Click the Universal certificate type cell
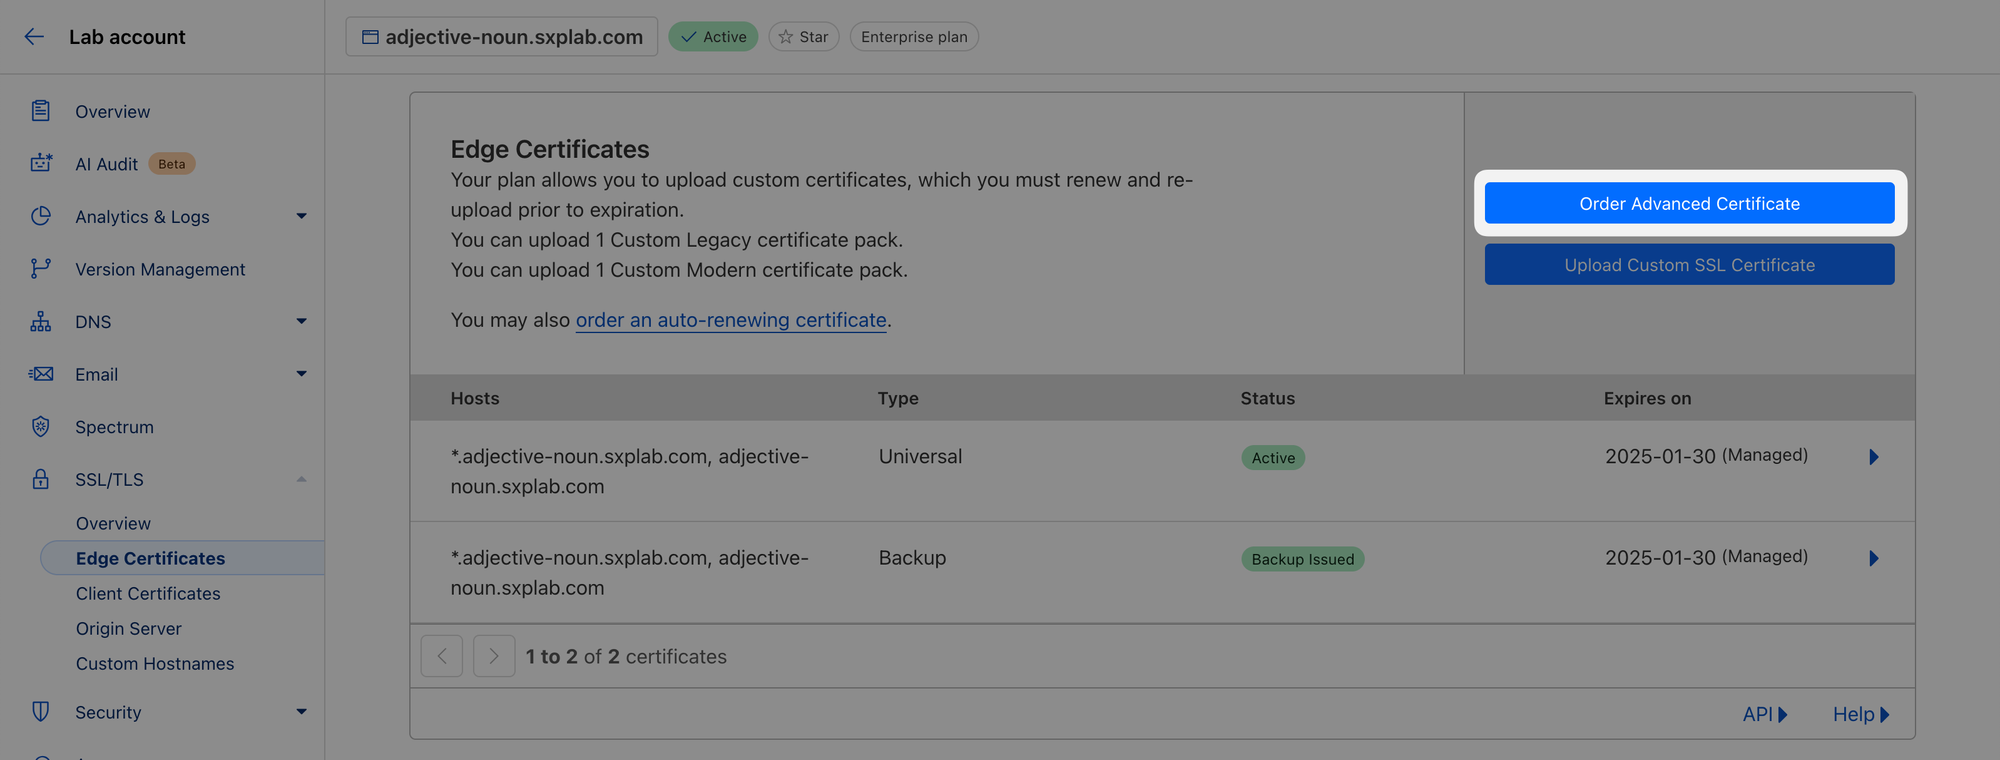The width and height of the screenshot is (2000, 760). coord(920,457)
